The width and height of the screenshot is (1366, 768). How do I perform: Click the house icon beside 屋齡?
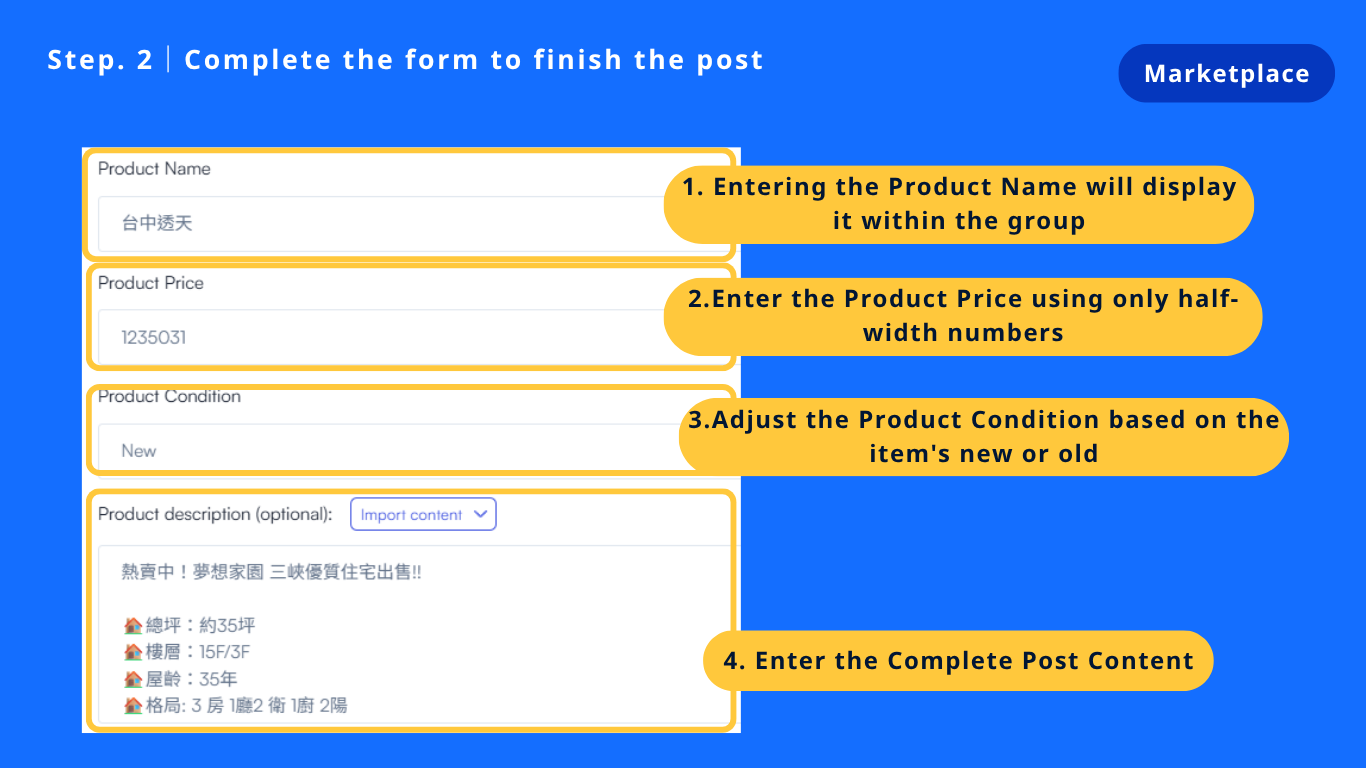tap(132, 680)
